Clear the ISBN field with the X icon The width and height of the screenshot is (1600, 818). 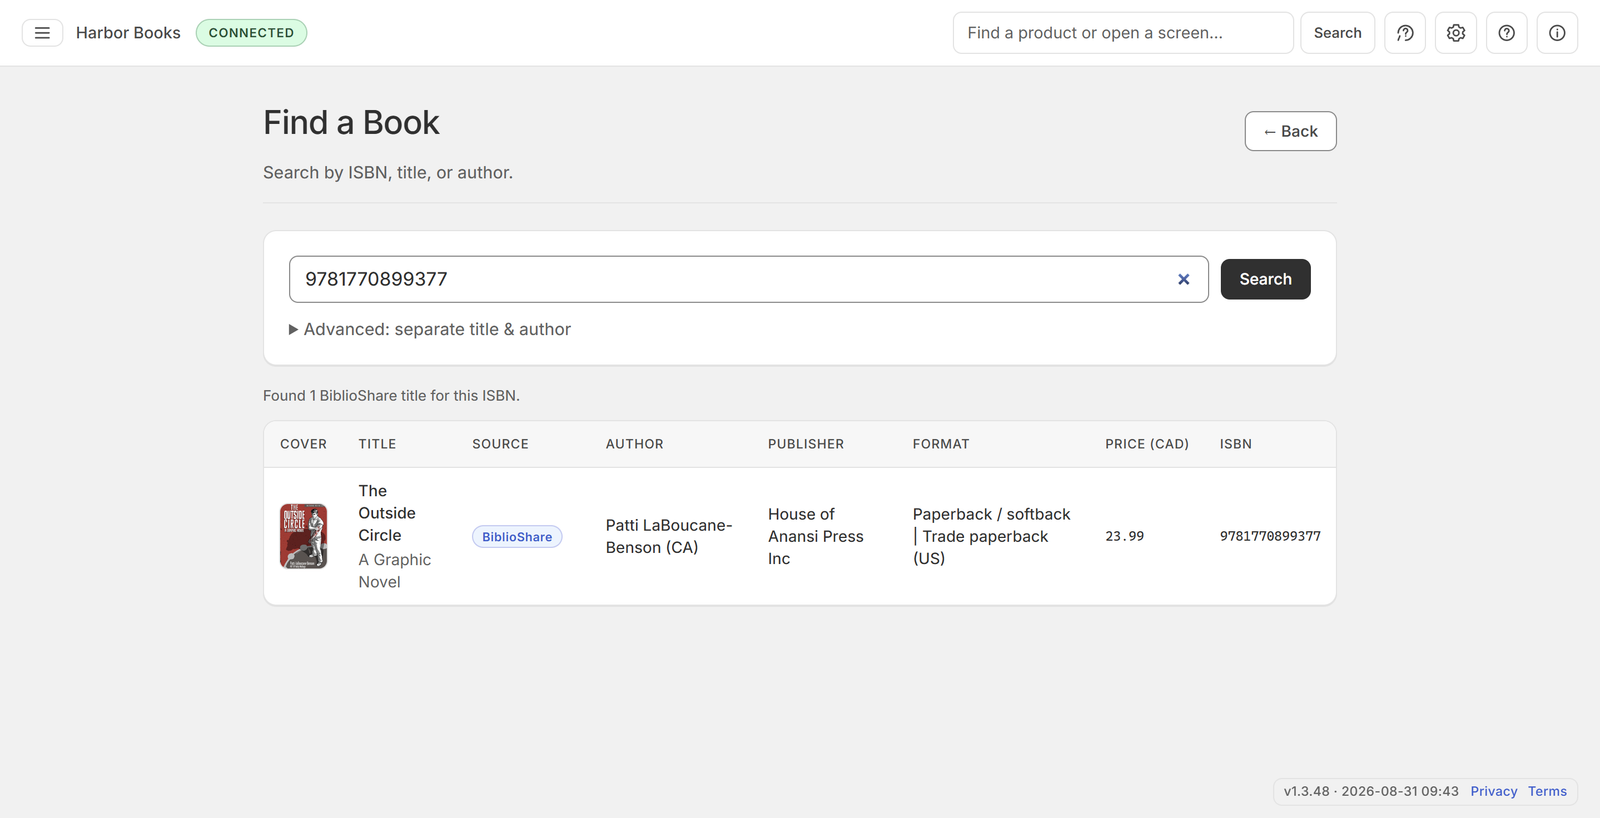pyautogui.click(x=1184, y=279)
